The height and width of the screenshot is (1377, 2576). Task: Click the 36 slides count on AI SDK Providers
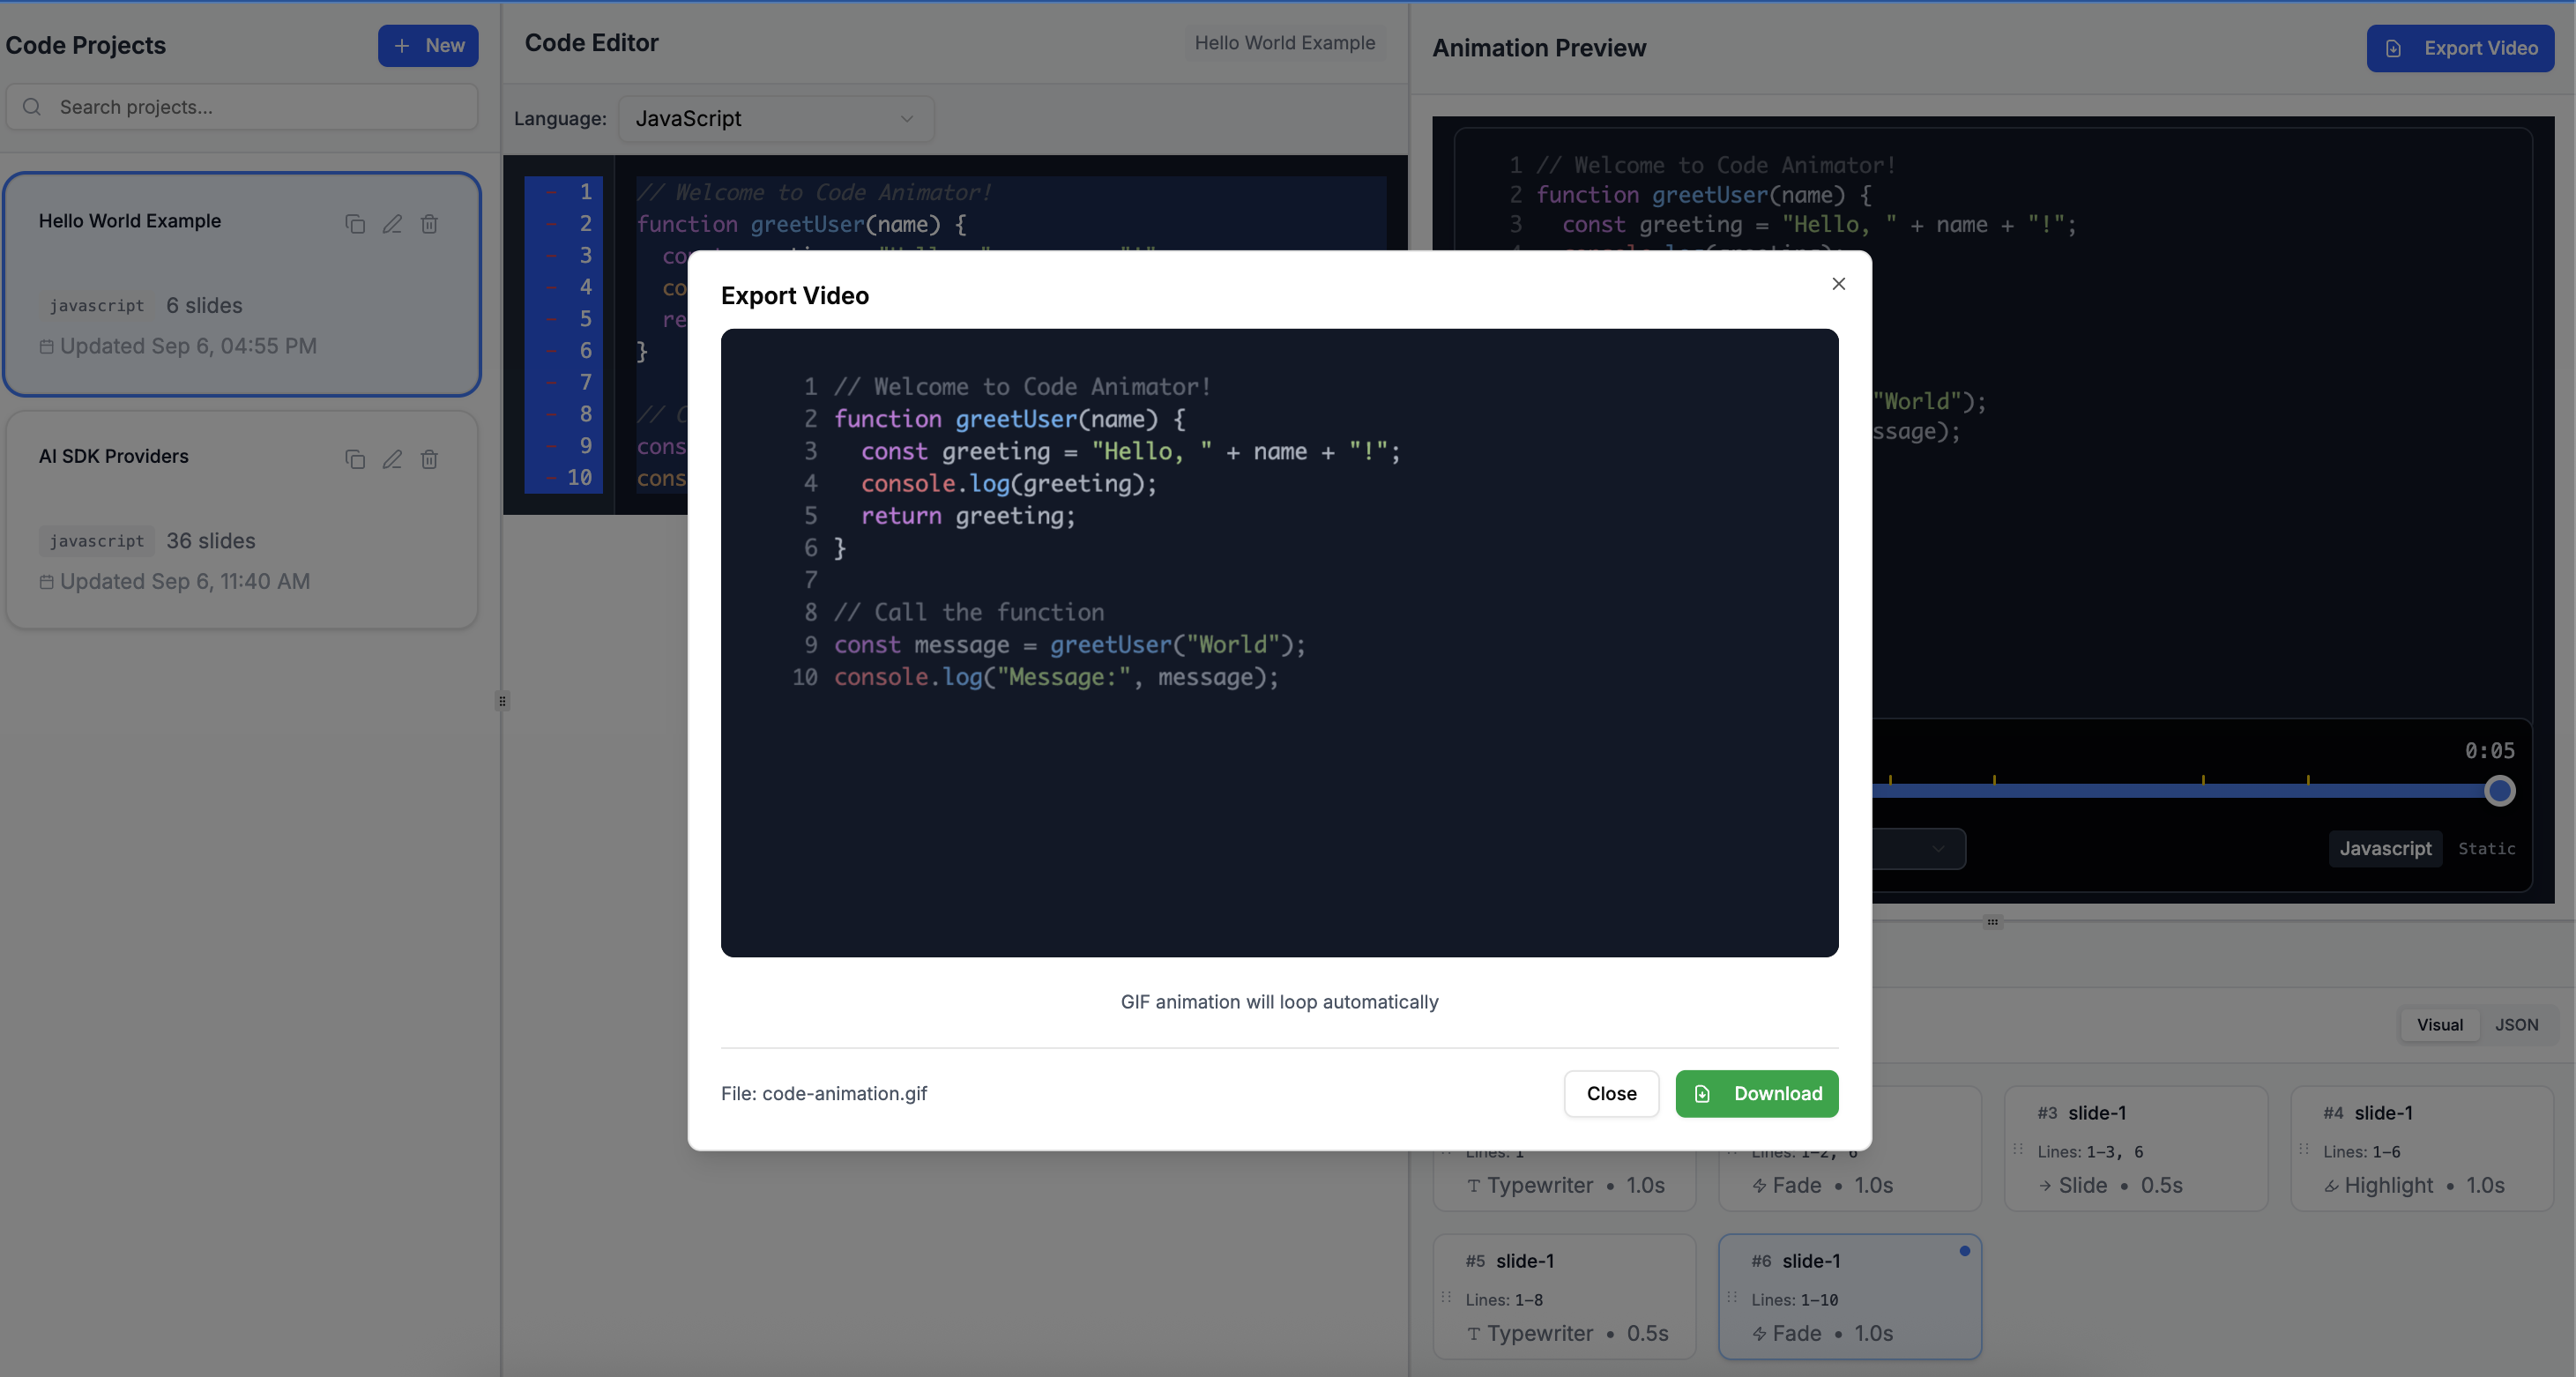tap(211, 541)
